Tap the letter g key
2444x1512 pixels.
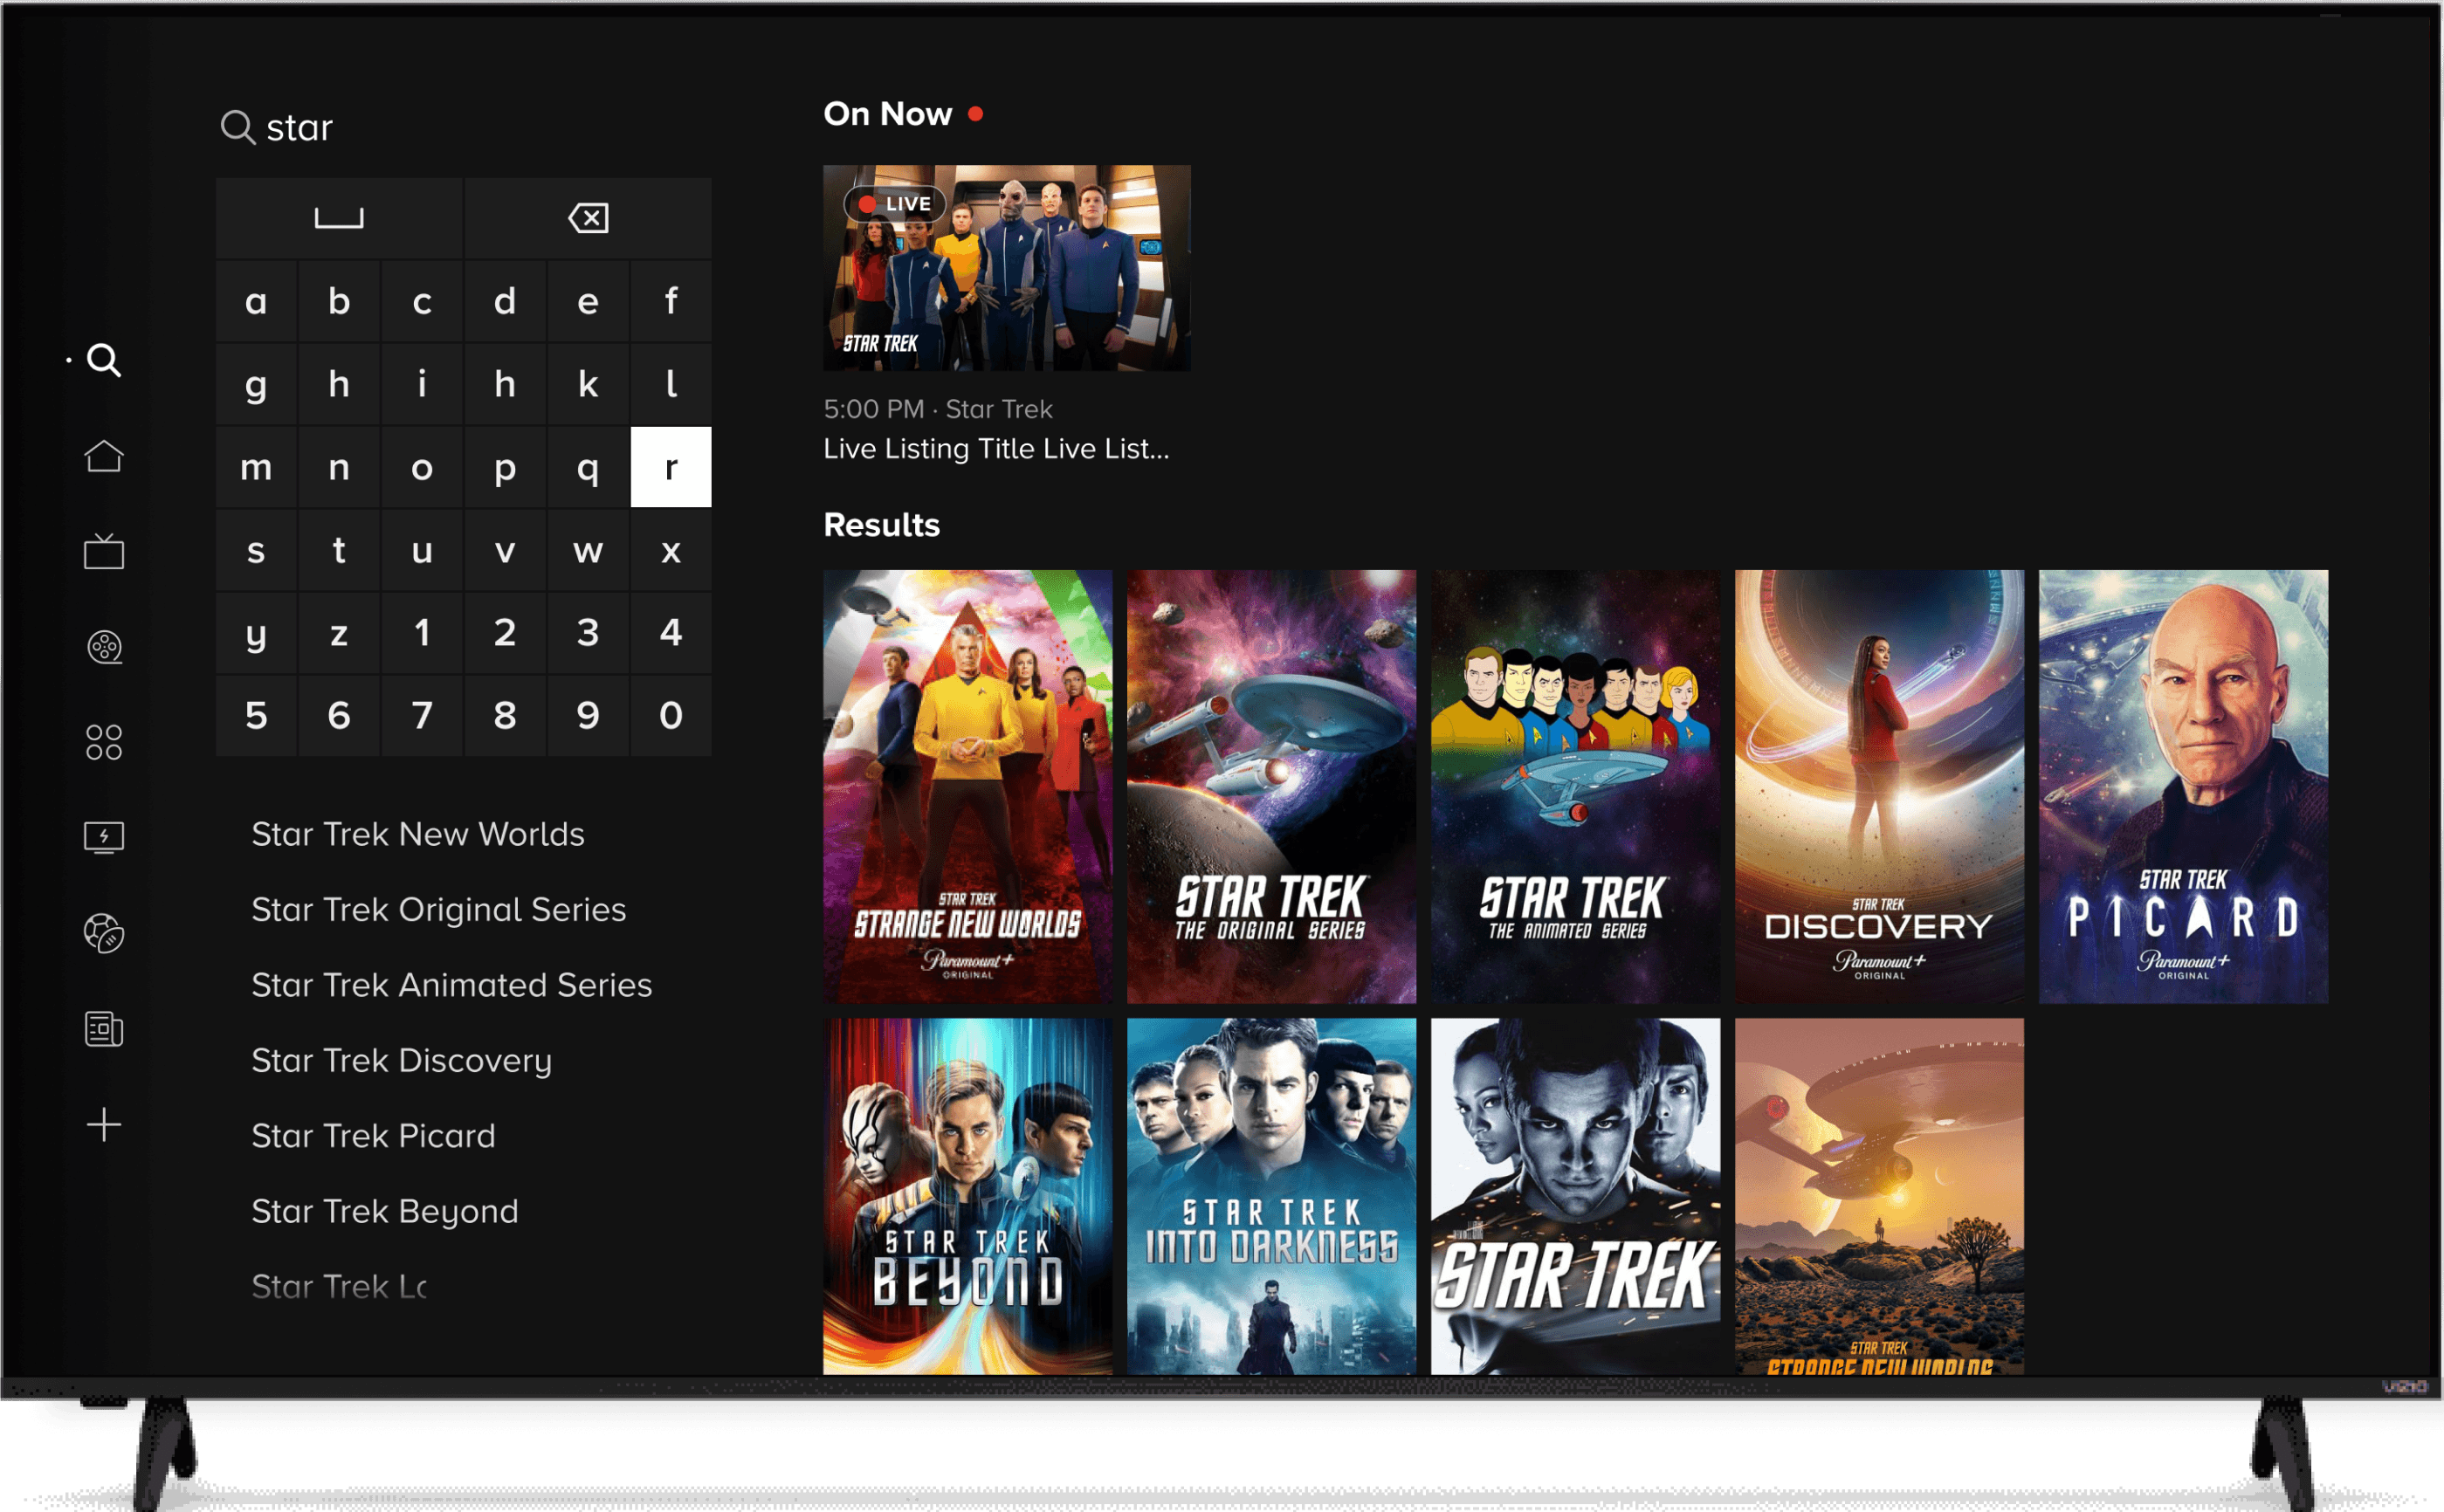coord(256,384)
